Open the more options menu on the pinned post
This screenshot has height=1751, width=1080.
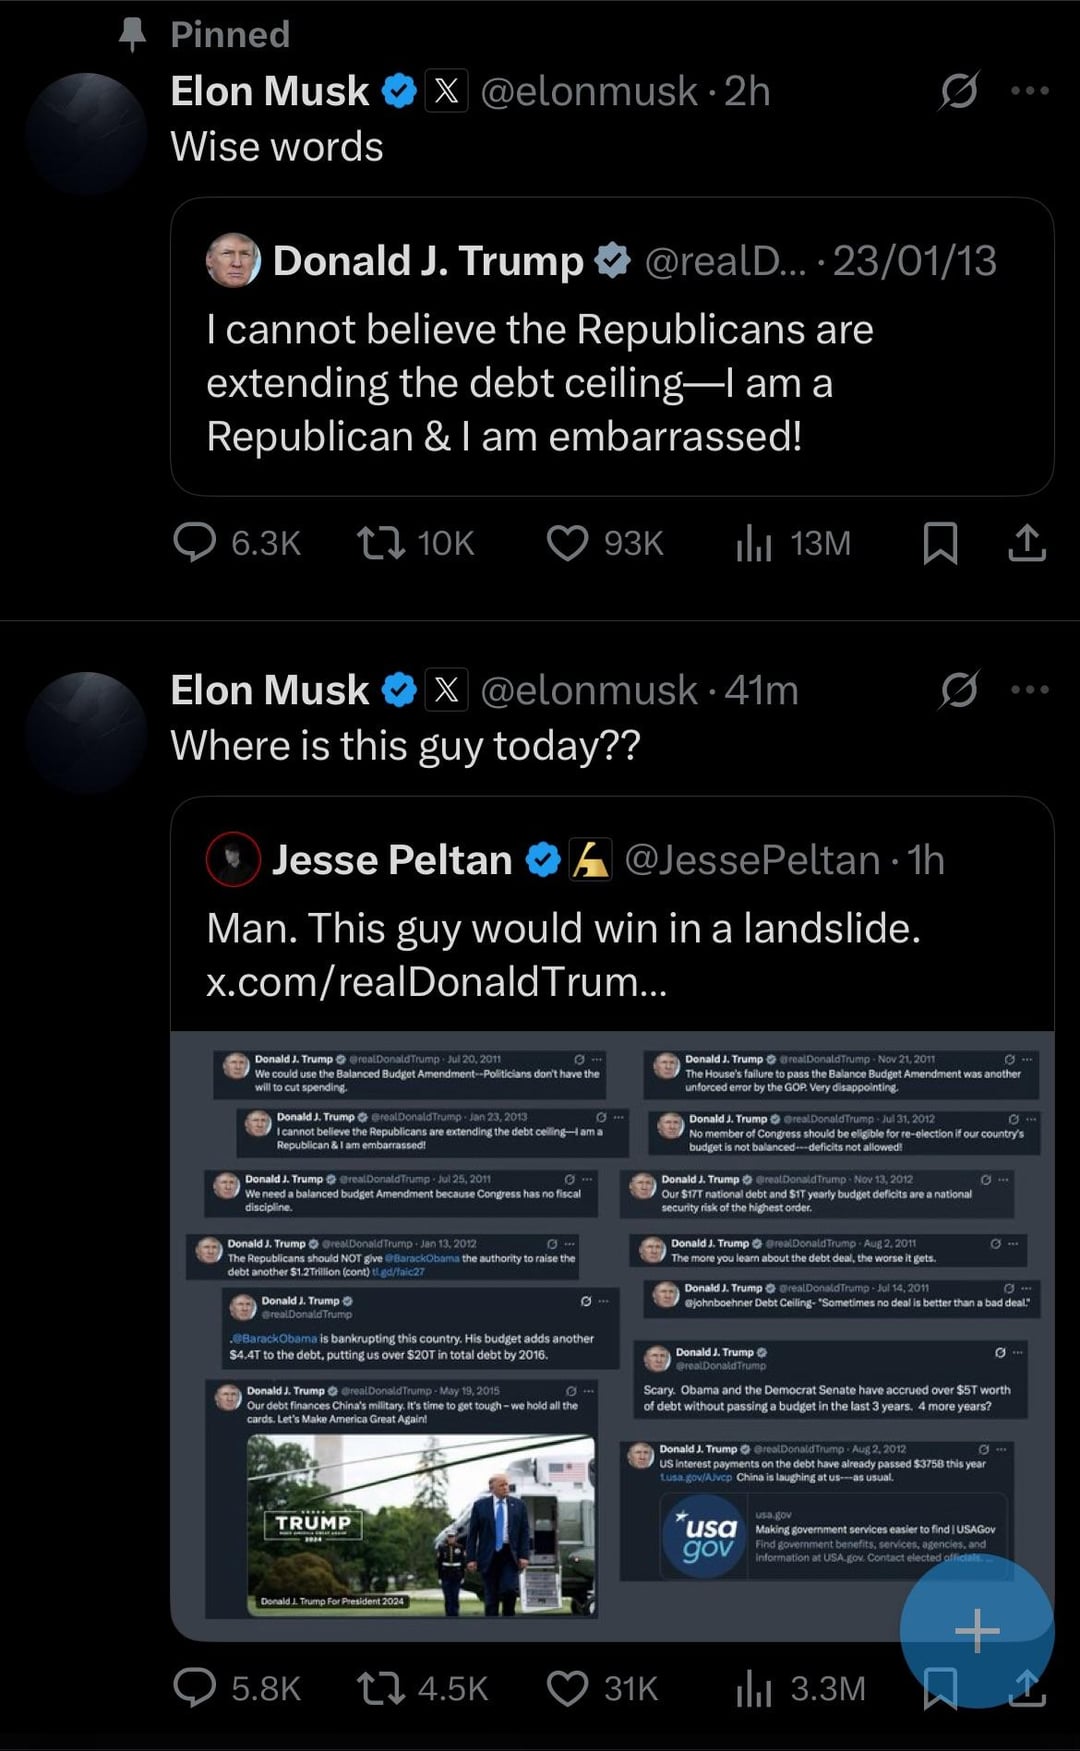point(1030,91)
